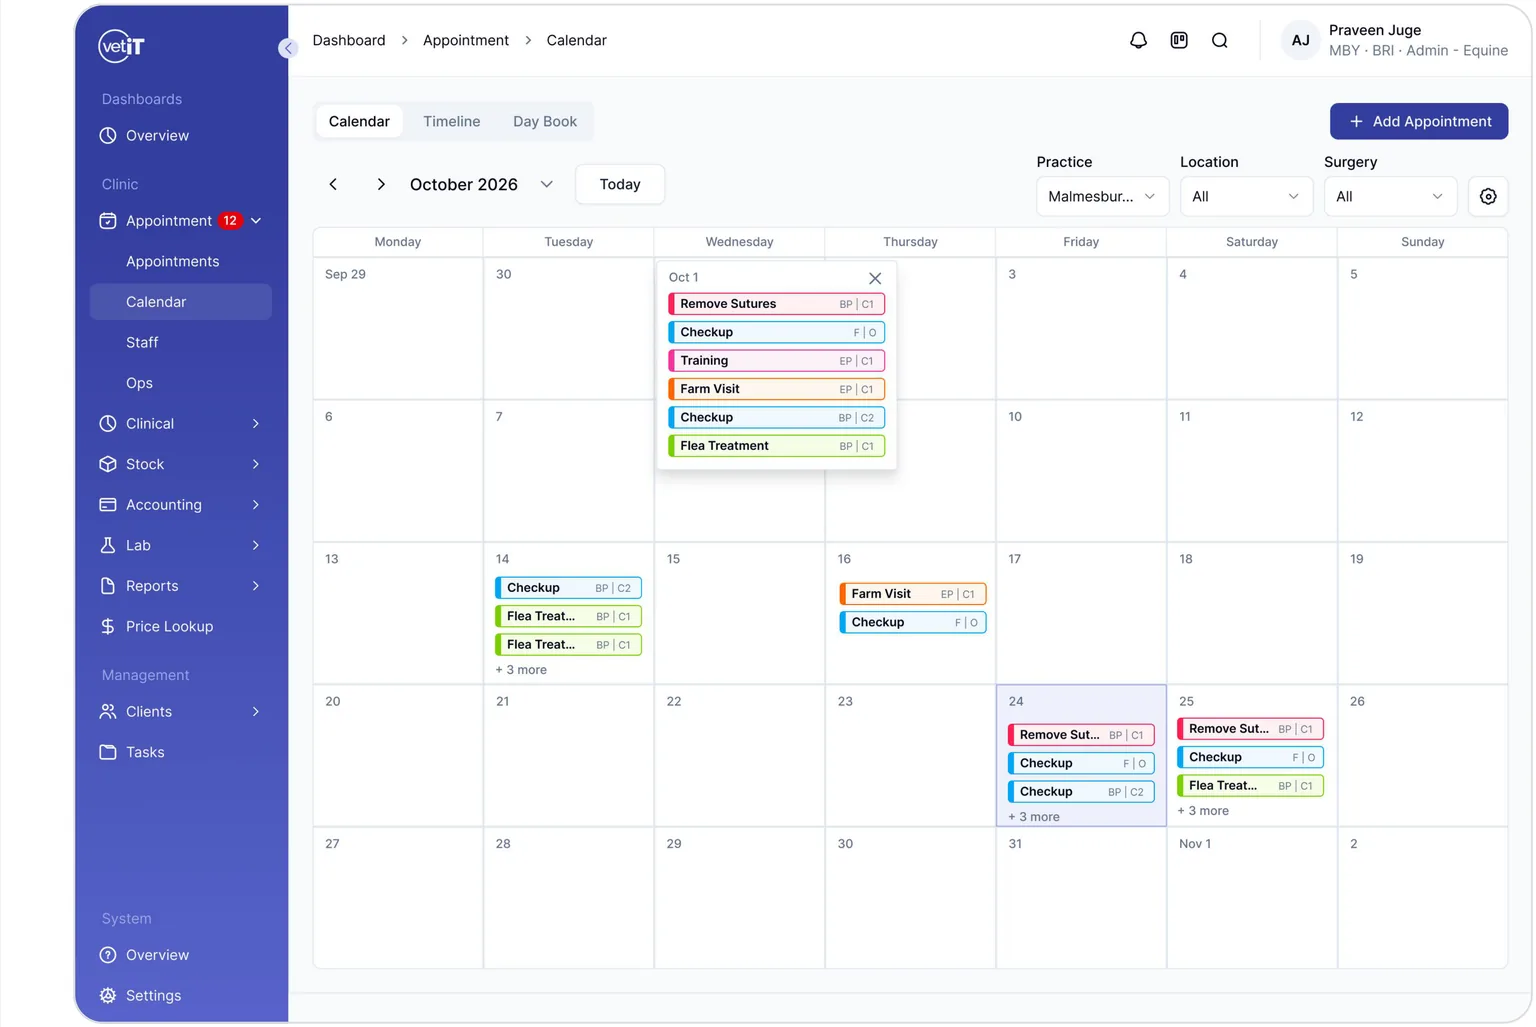The width and height of the screenshot is (1536, 1027).
Task: Switch to the Timeline tab
Action: (x=452, y=121)
